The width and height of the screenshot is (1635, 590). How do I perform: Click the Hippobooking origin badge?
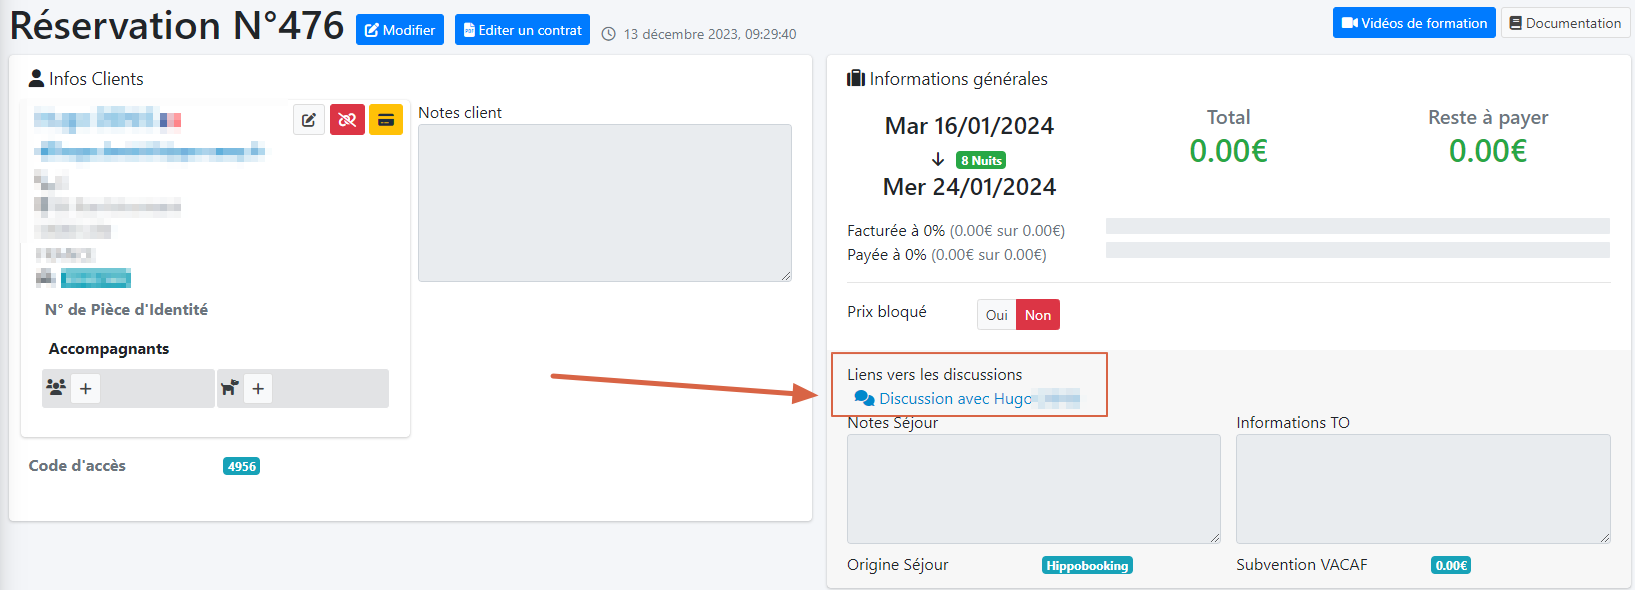(1087, 566)
